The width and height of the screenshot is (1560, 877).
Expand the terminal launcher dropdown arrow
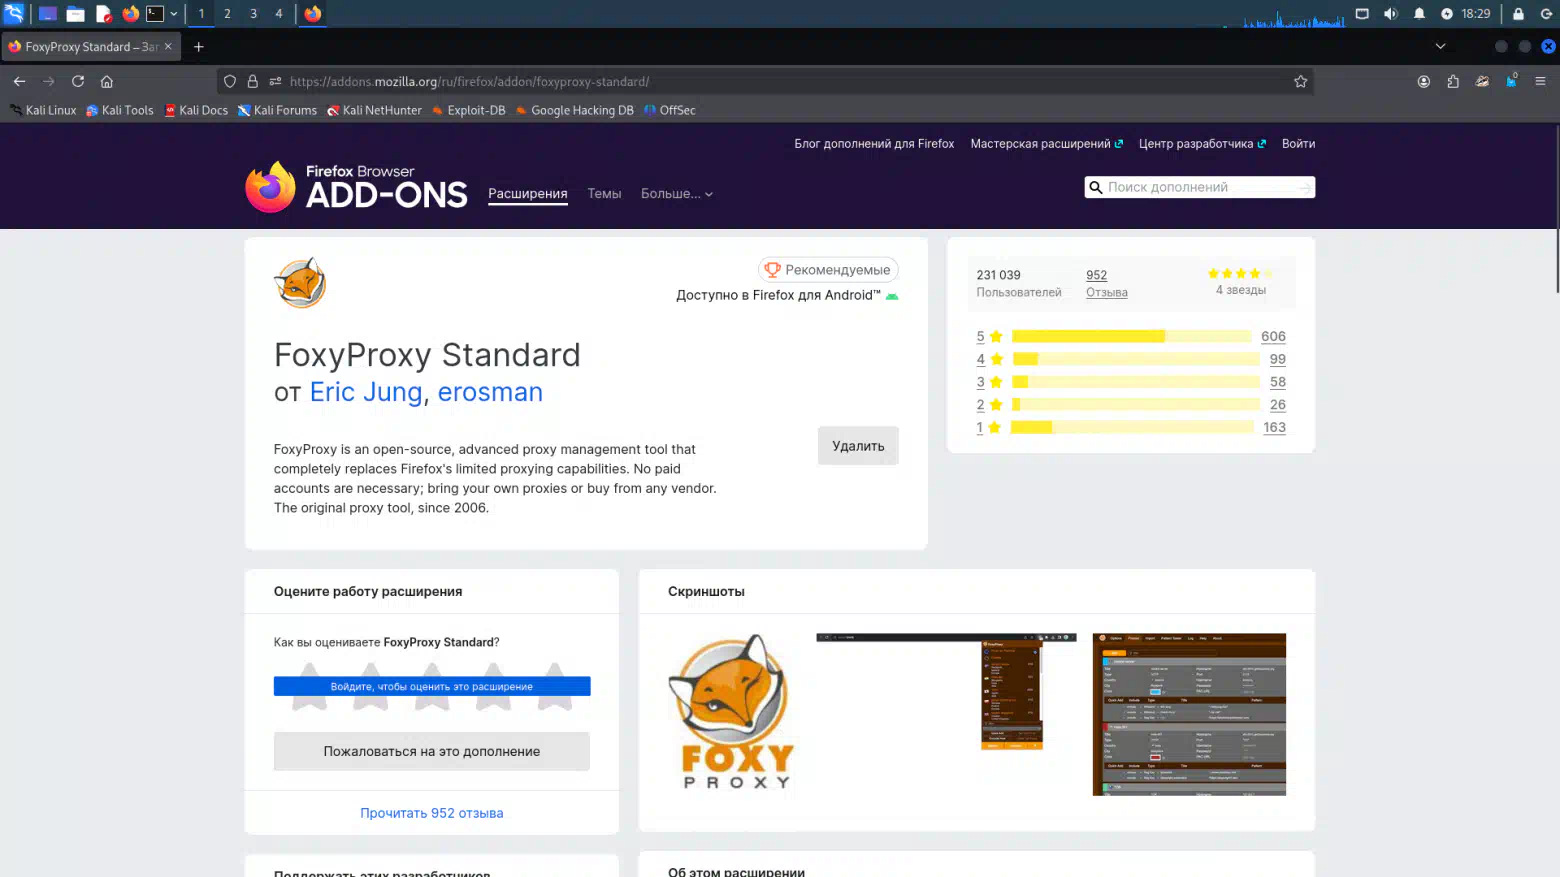[x=174, y=14]
